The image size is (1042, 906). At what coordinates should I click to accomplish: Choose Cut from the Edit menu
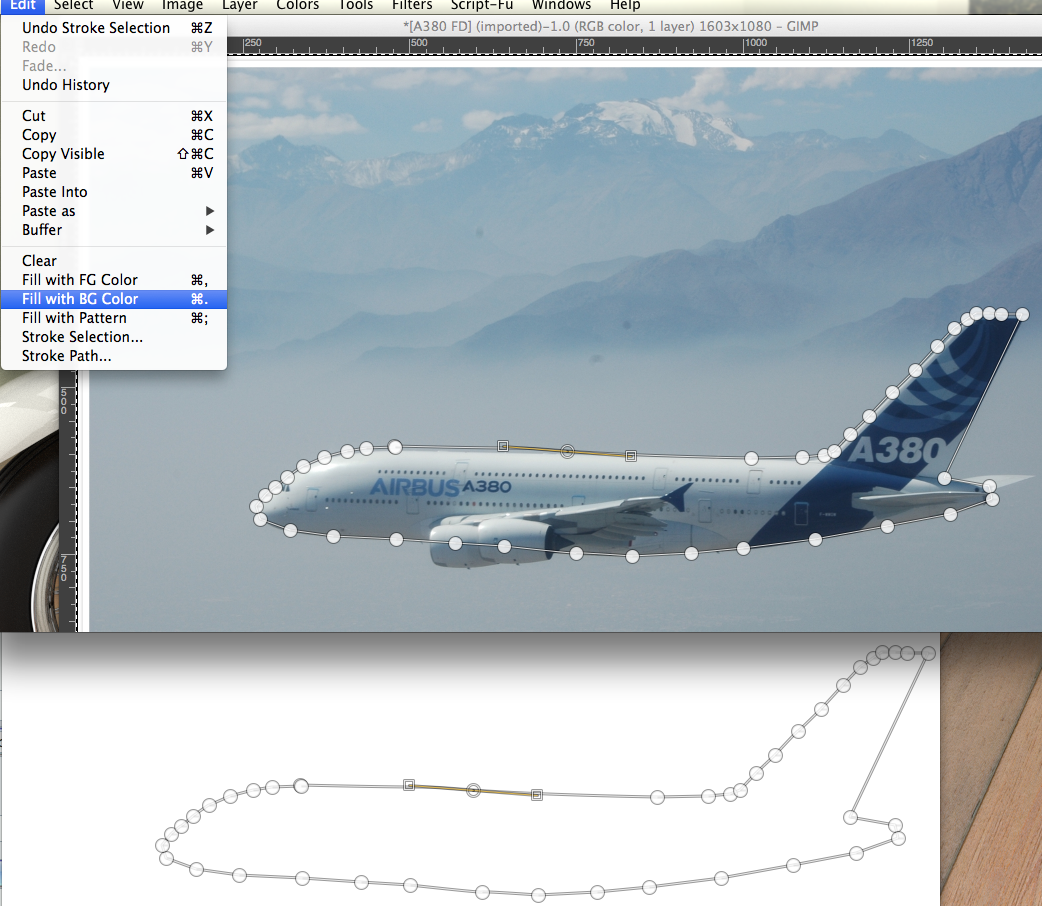tap(114, 116)
